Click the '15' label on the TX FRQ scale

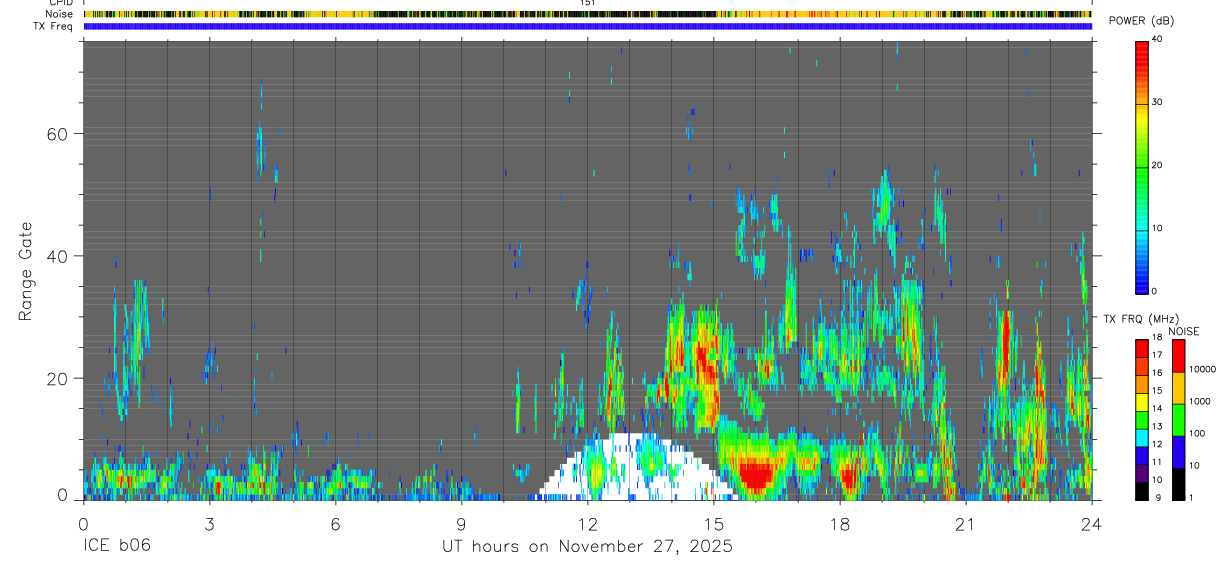click(x=1156, y=390)
